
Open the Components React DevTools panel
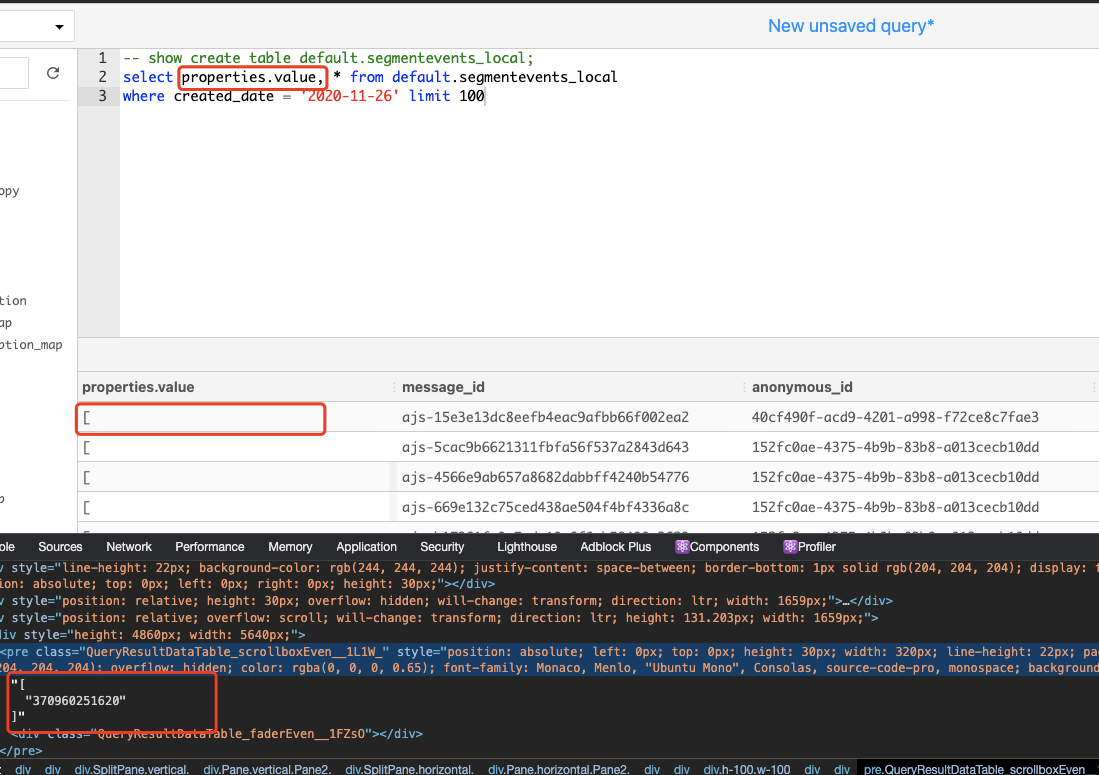click(717, 547)
